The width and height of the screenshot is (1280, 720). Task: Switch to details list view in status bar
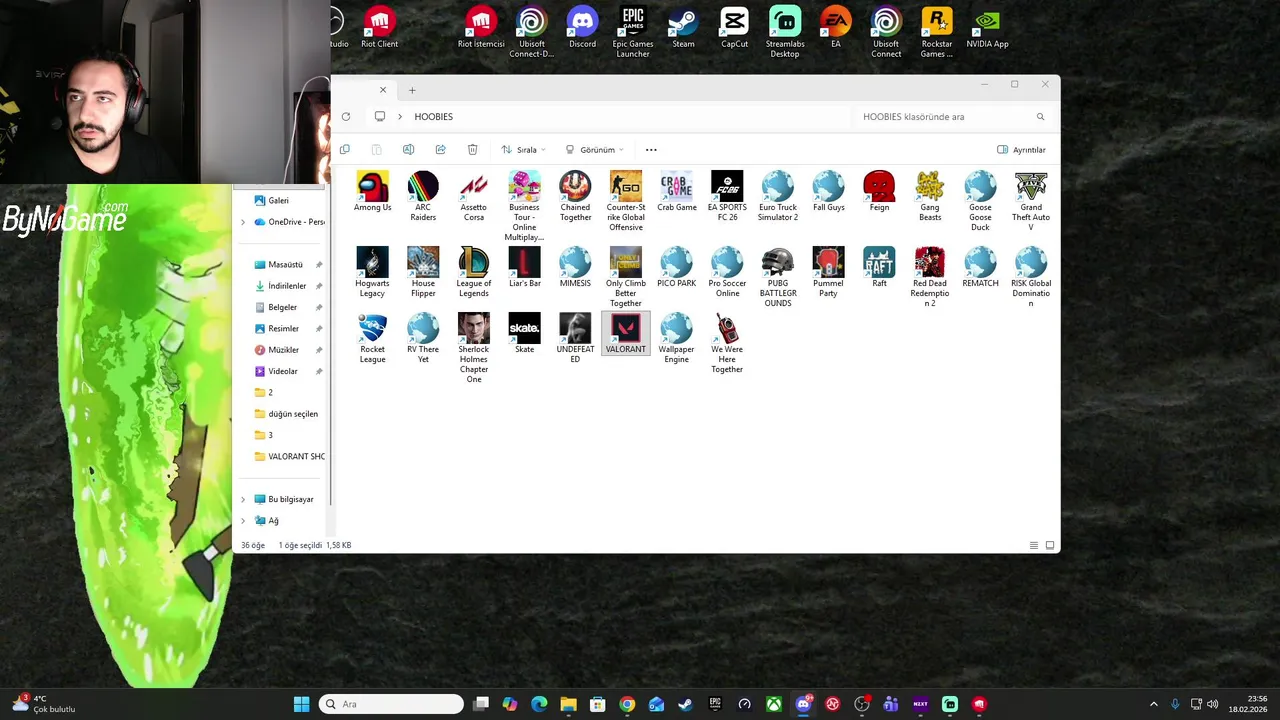[x=1034, y=545]
